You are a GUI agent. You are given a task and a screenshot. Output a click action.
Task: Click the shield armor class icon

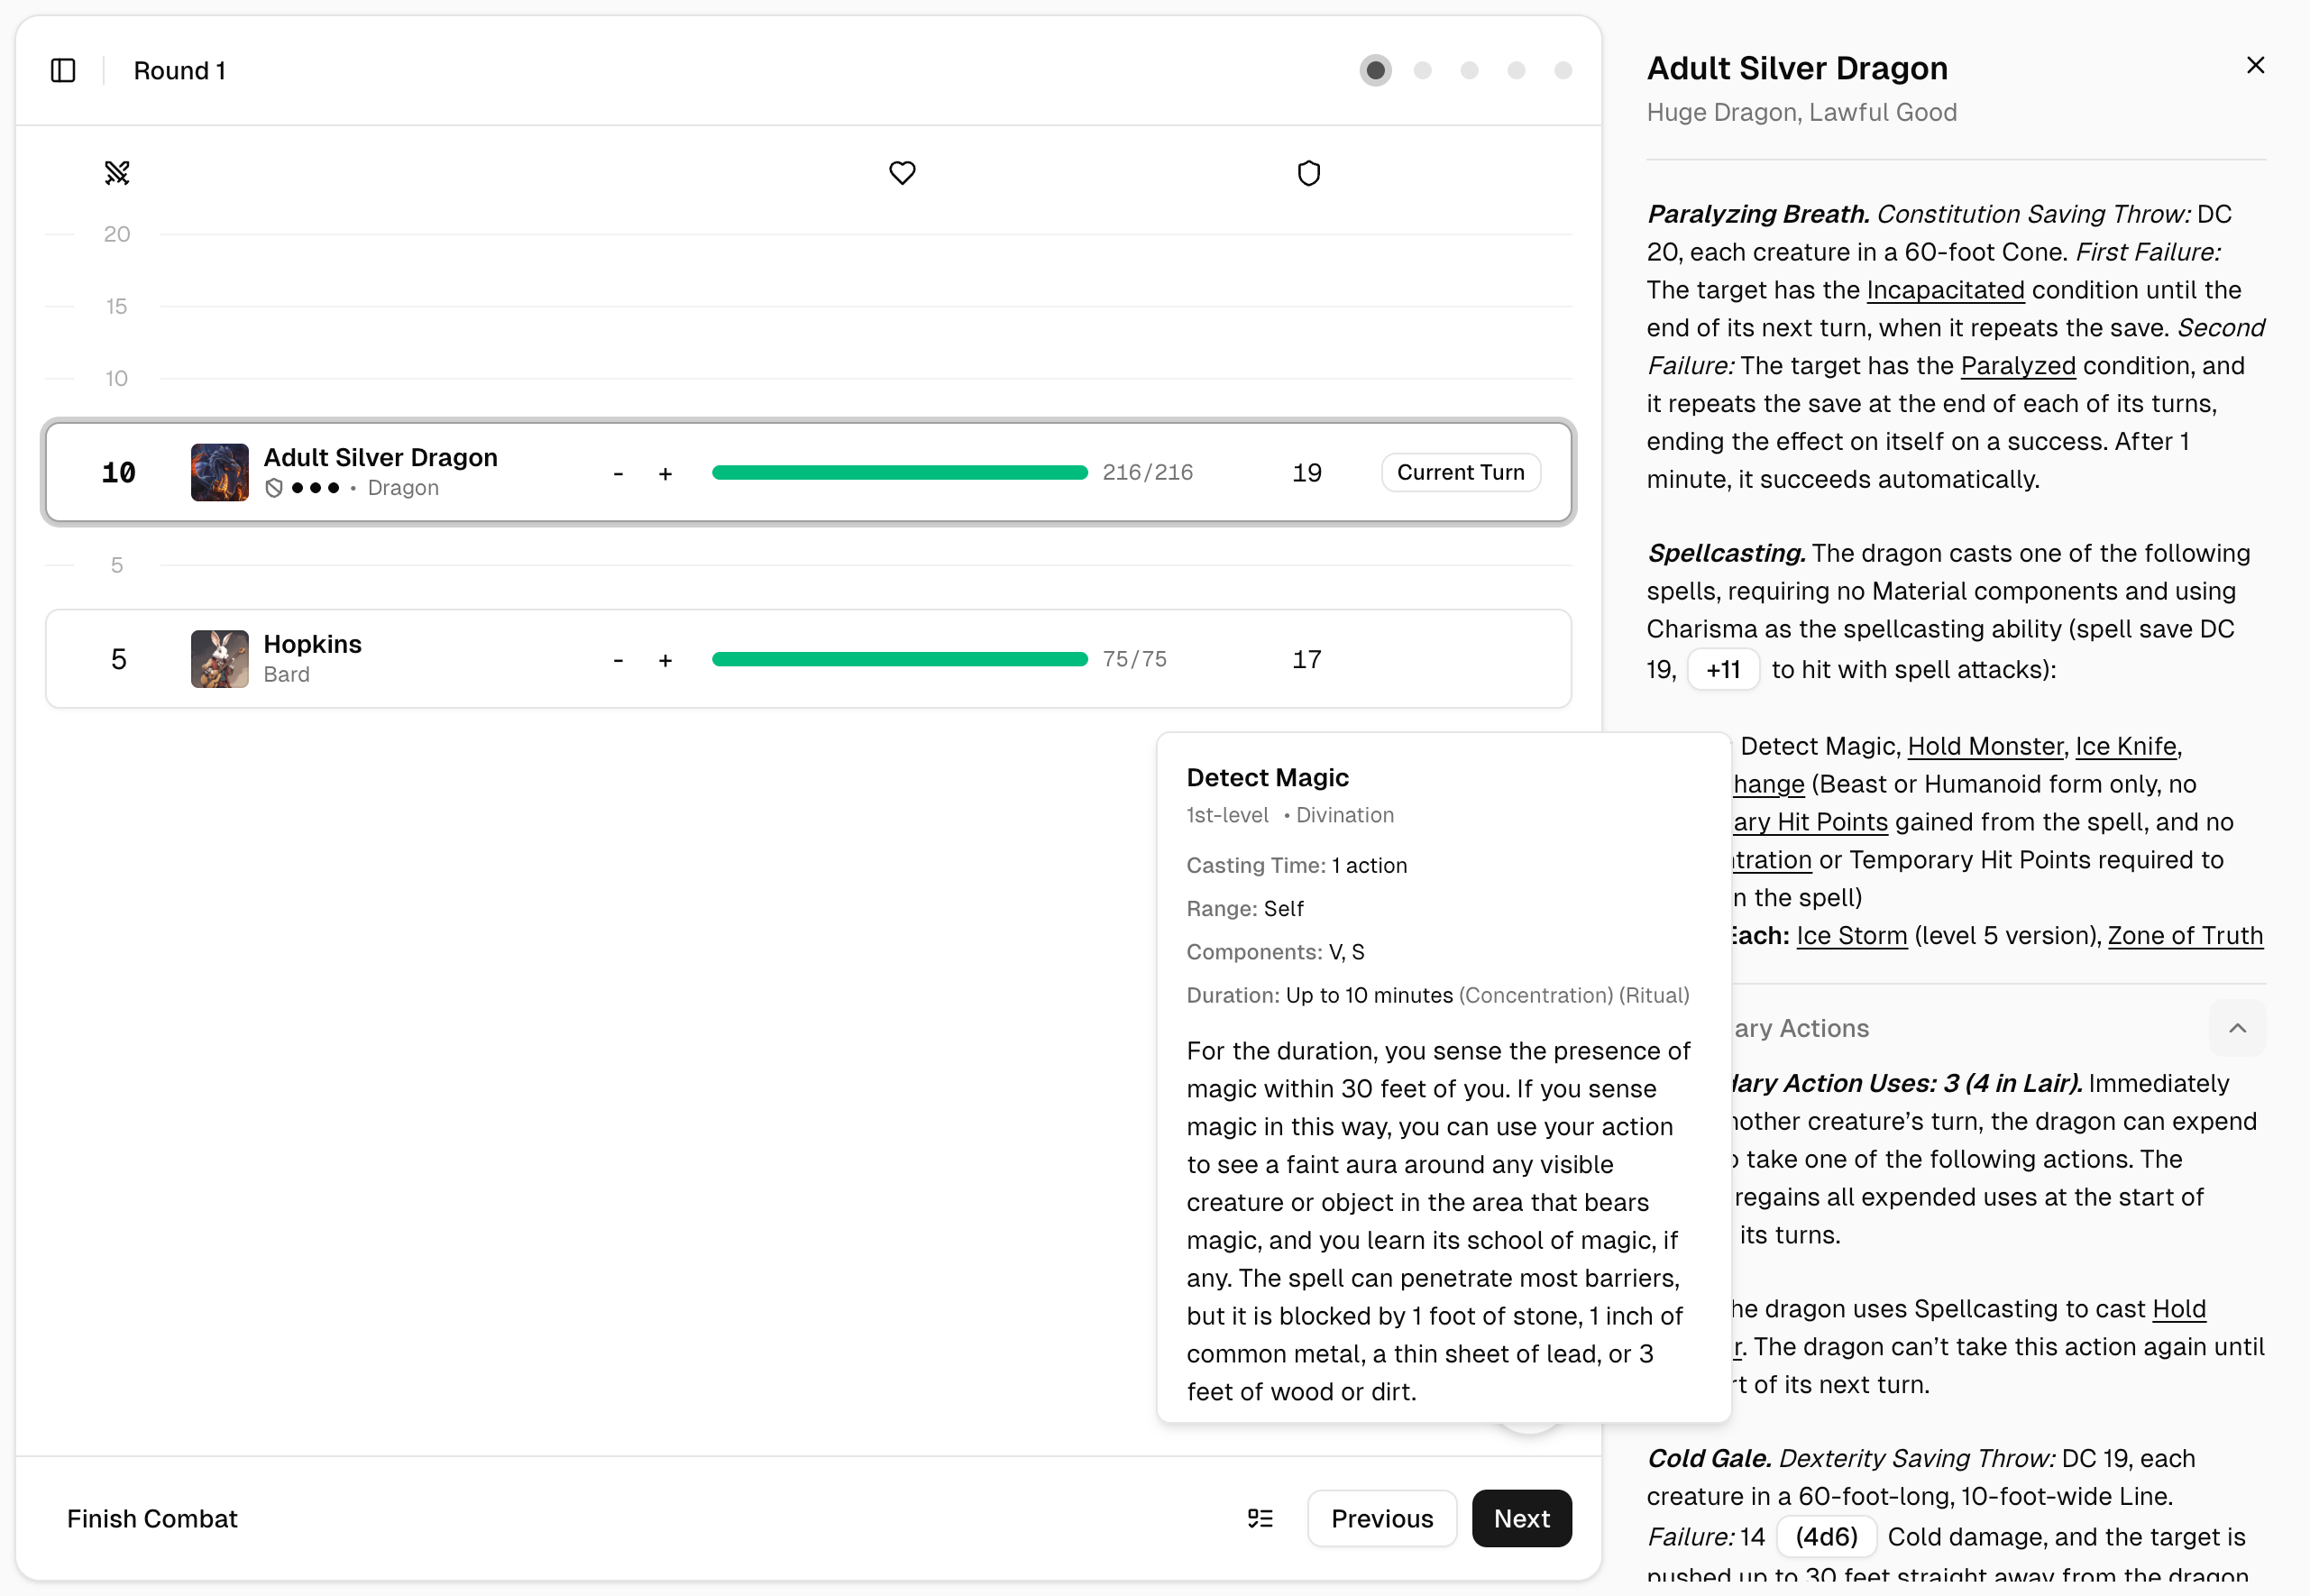coord(1308,173)
